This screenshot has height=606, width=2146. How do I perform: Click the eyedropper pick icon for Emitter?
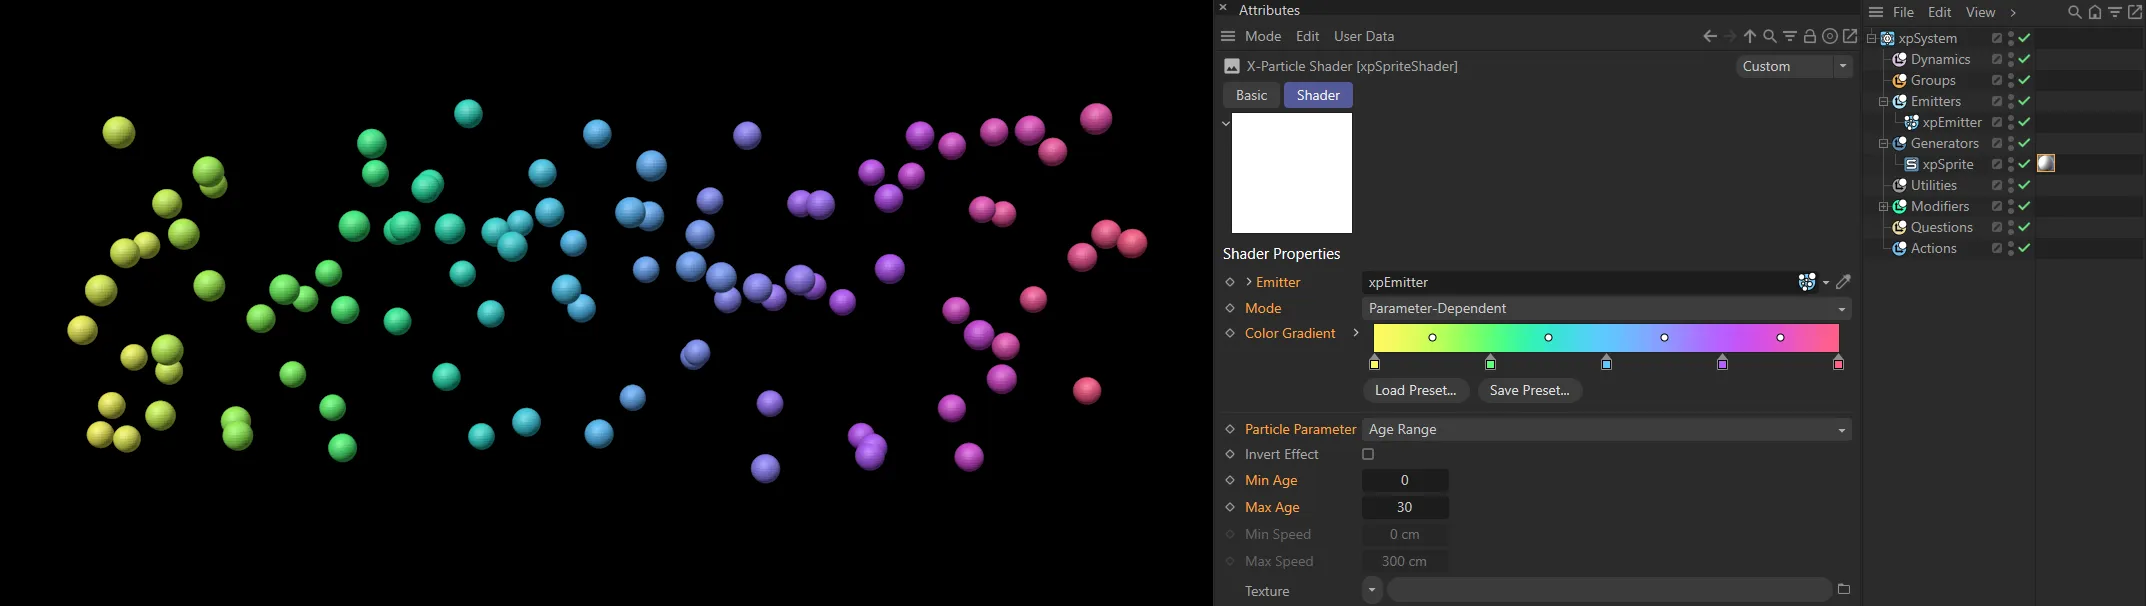[1844, 282]
